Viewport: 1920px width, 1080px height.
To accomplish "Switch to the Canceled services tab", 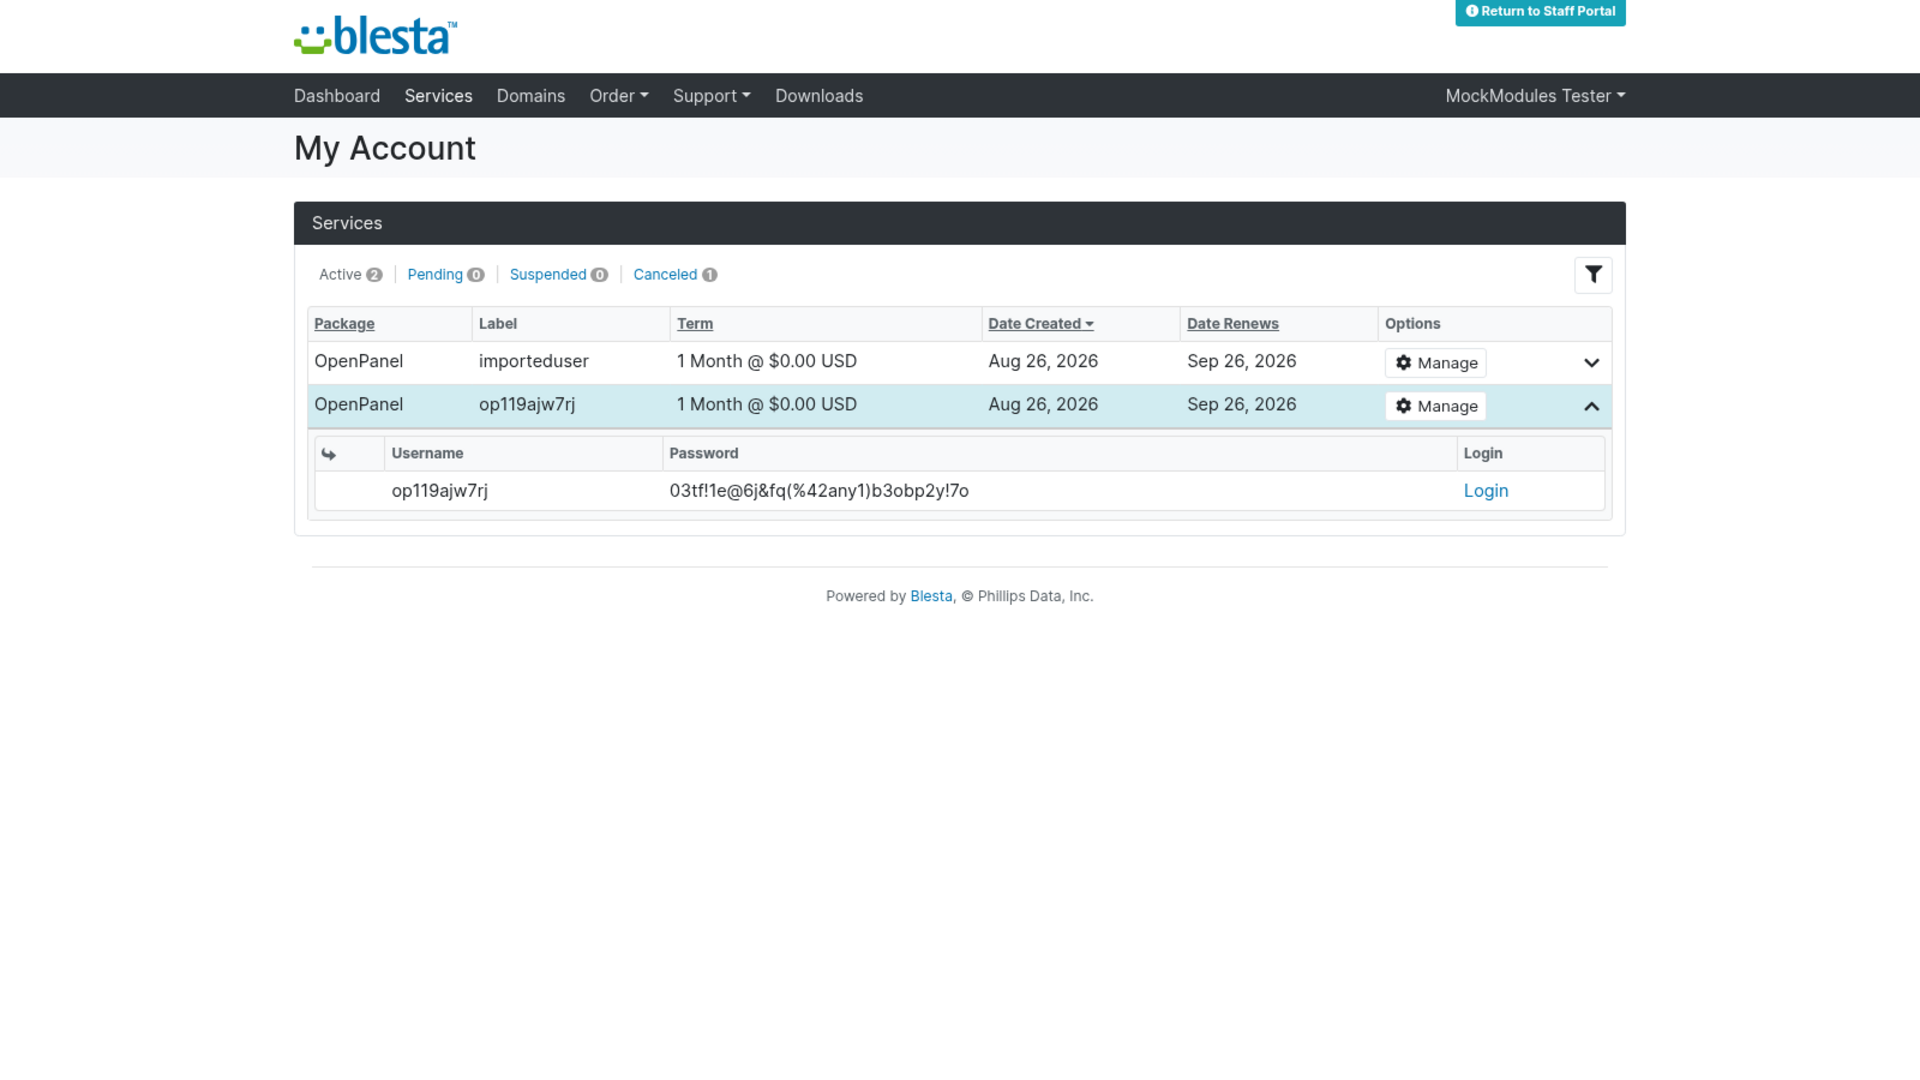I will (x=675, y=274).
